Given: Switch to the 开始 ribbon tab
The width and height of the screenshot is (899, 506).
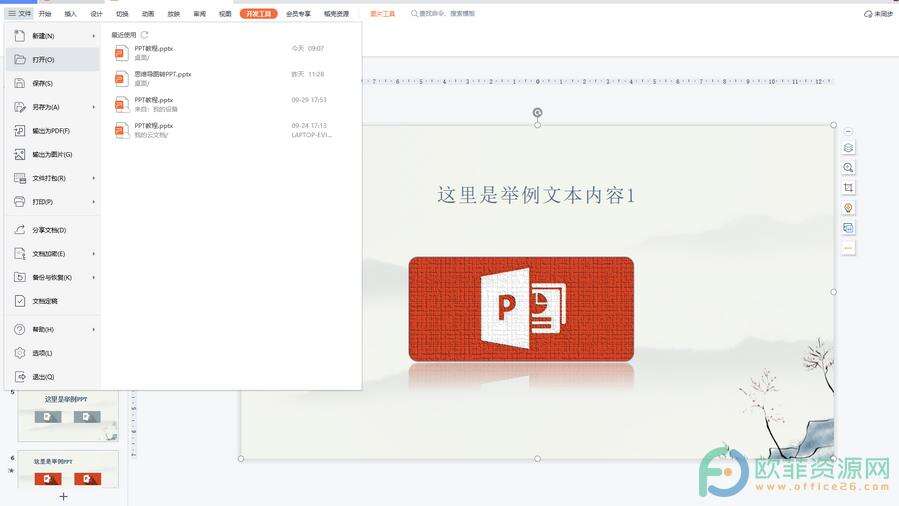Looking at the screenshot, I should tap(45, 14).
